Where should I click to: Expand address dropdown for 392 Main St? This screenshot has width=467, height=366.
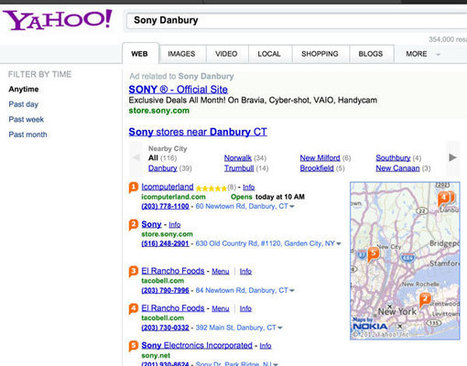pos(280,328)
